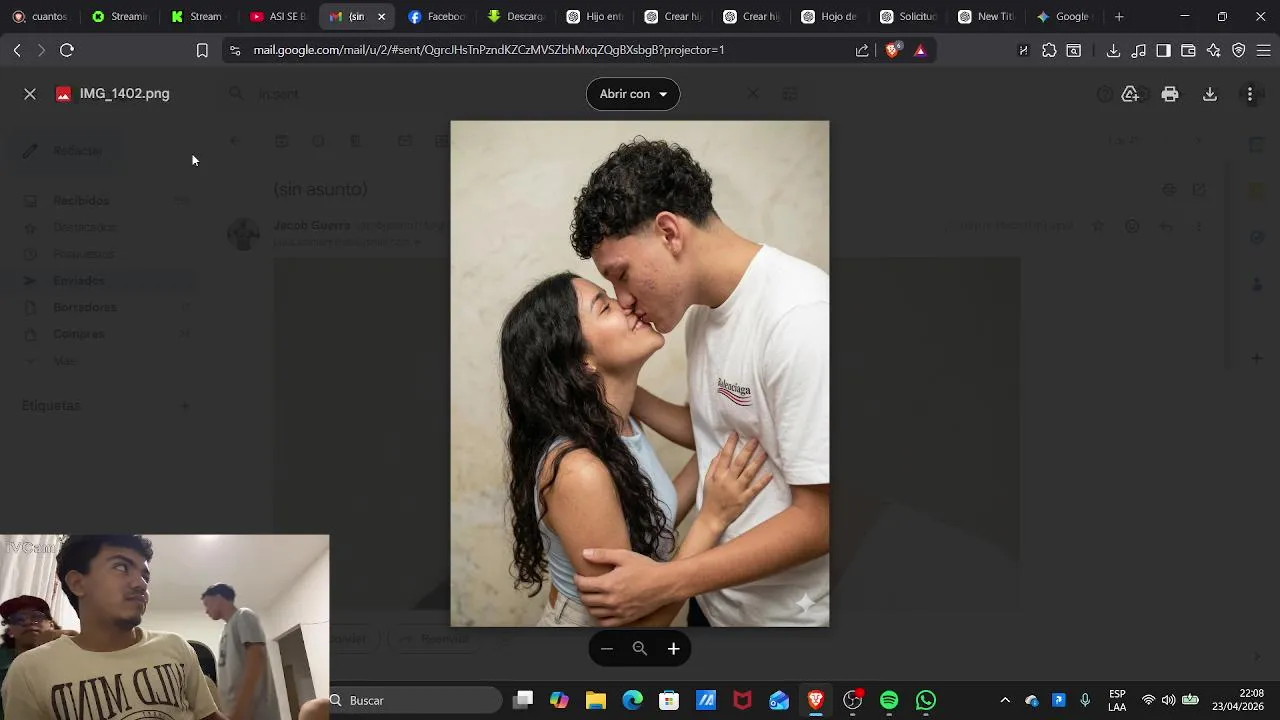
Task: Close the active Gmail tab
Action: 381,17
